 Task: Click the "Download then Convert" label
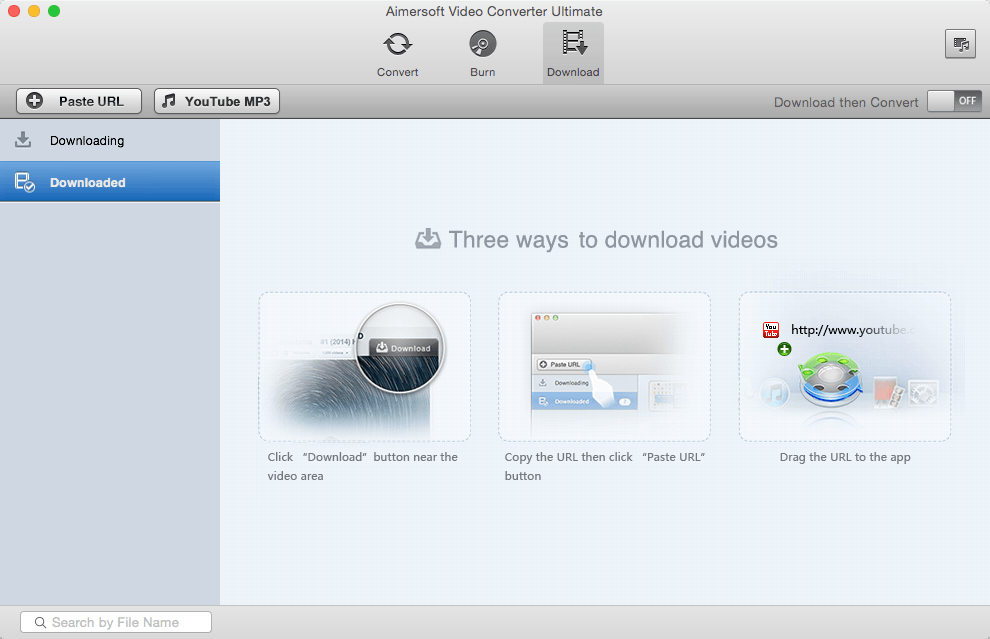tap(846, 102)
